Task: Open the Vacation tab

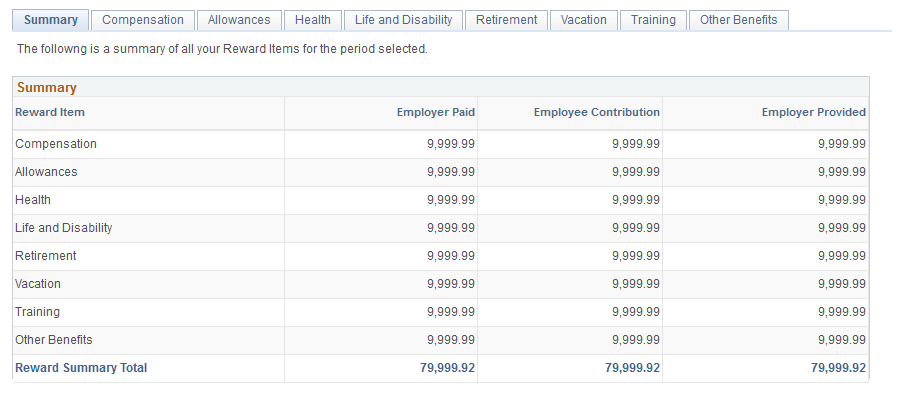Action: click(x=584, y=20)
